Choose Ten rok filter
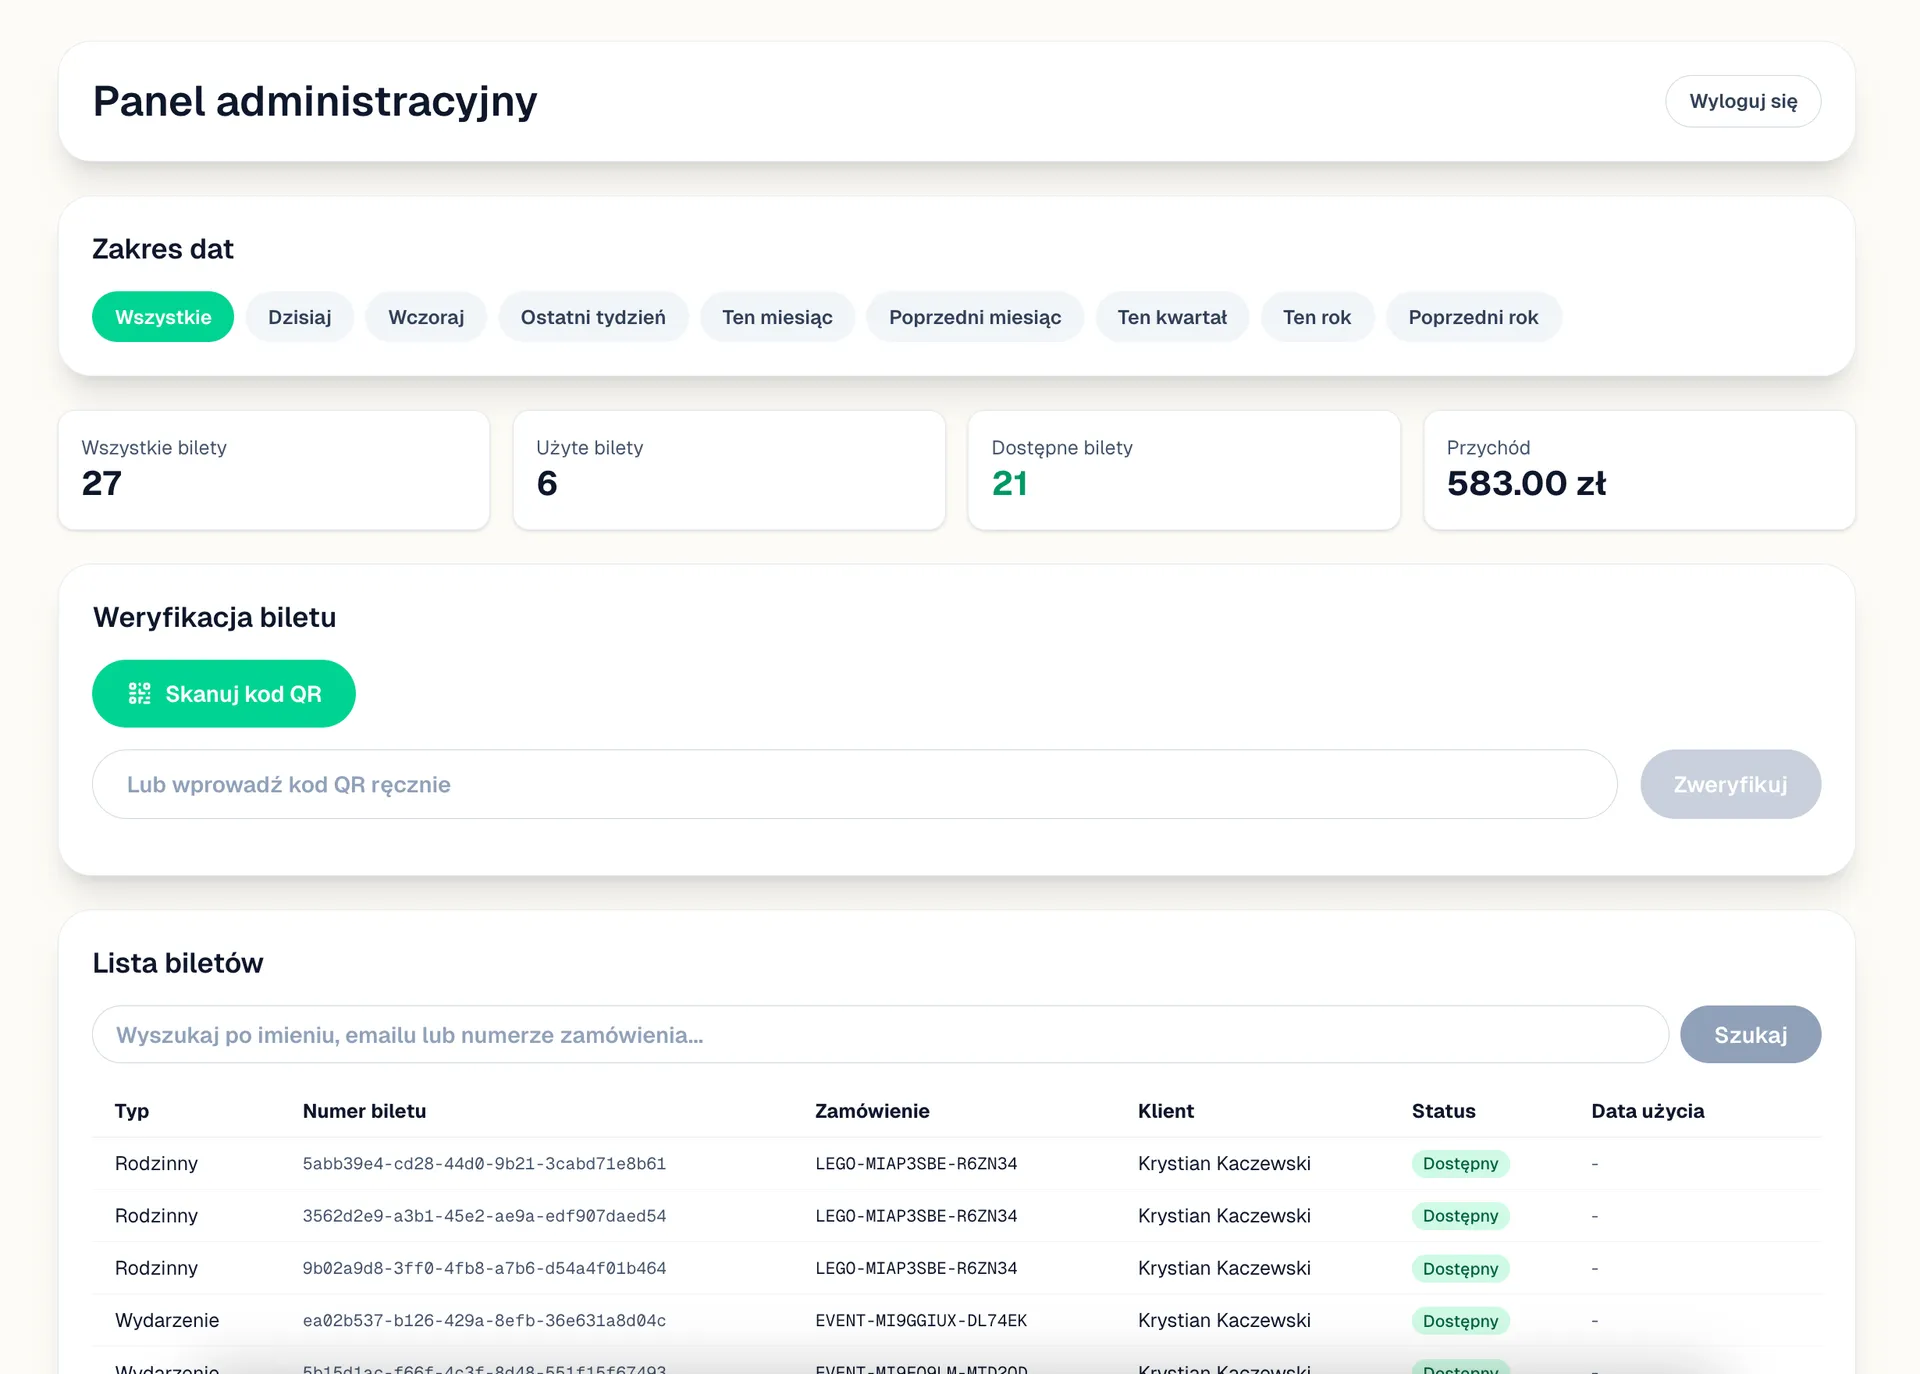 (x=1317, y=317)
